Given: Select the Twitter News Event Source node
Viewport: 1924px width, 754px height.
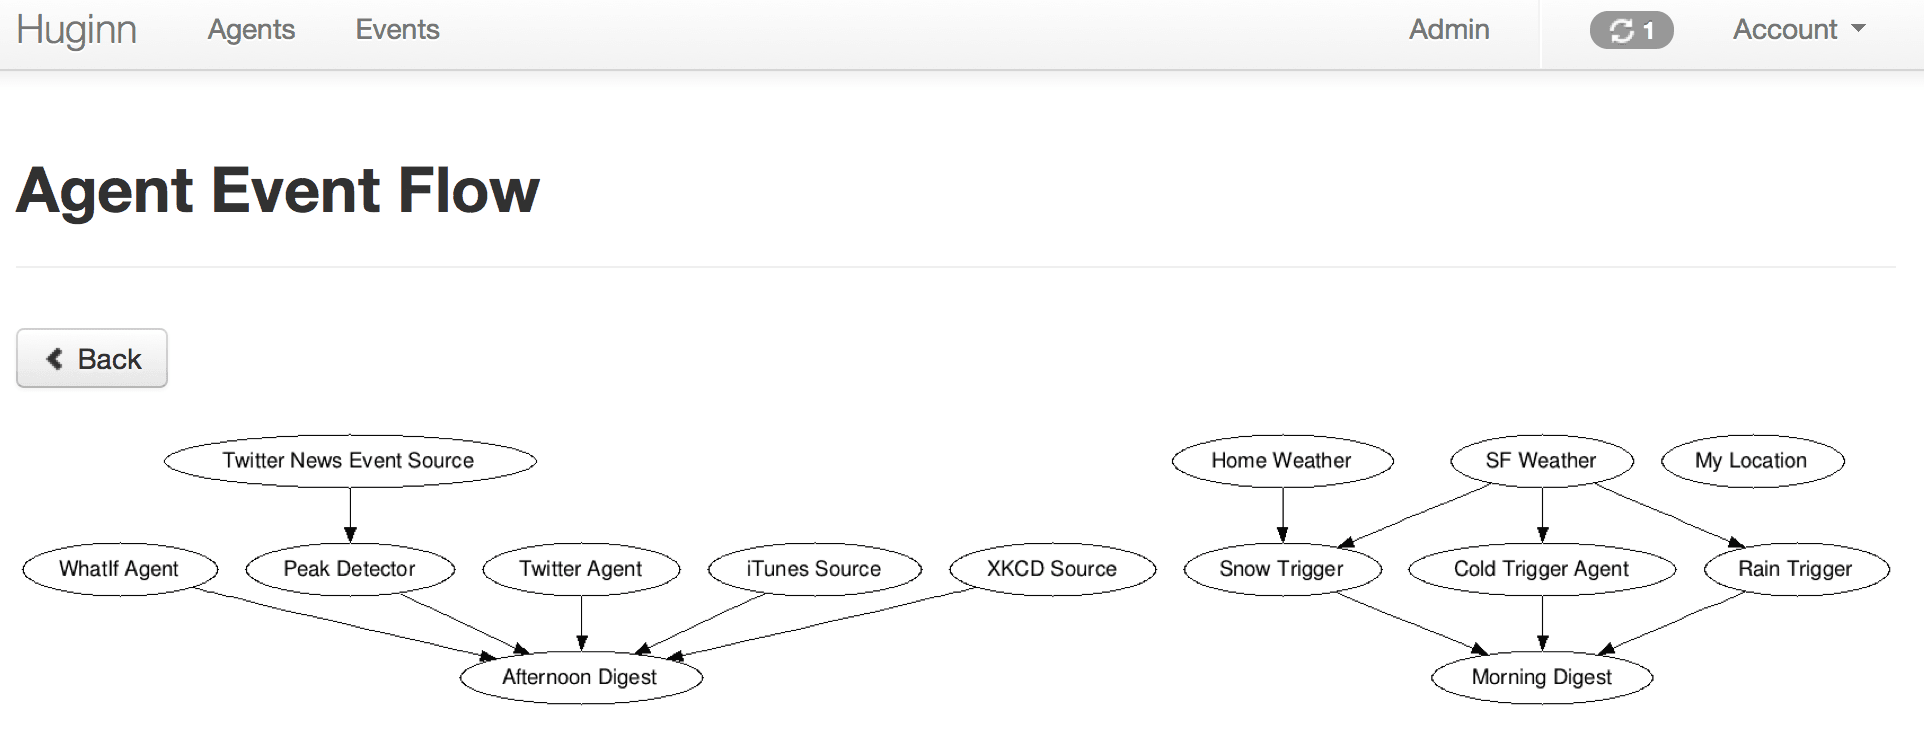Looking at the screenshot, I should tap(349, 461).
